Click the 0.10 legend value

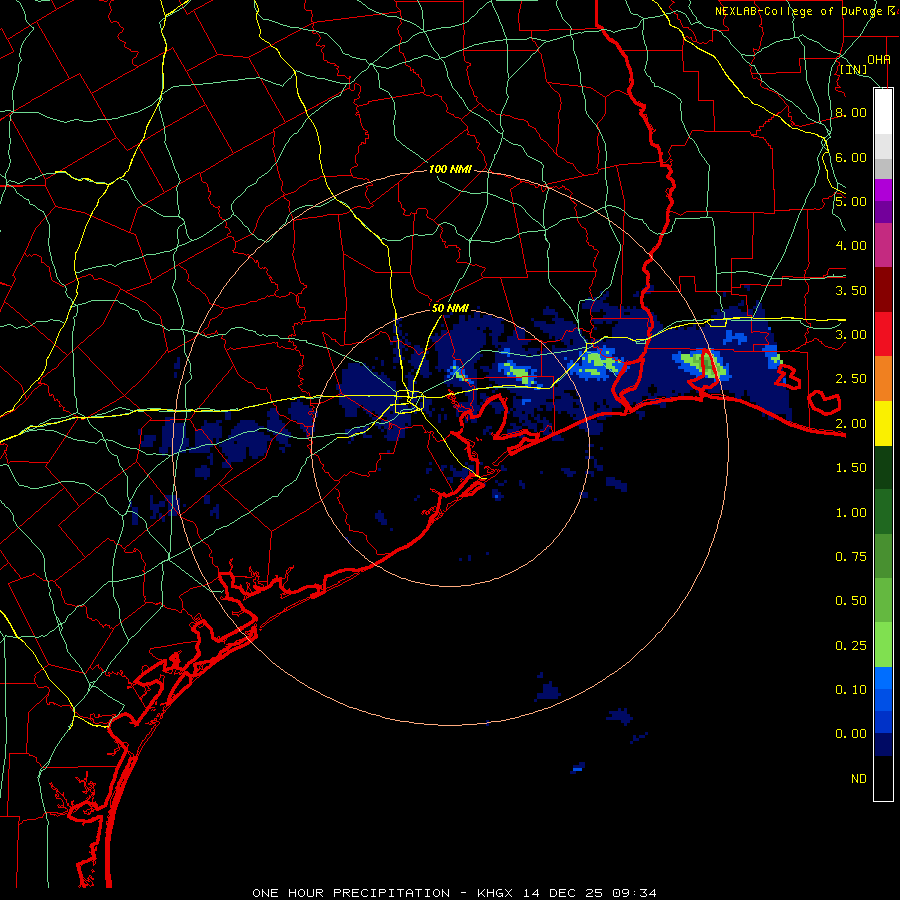(851, 690)
